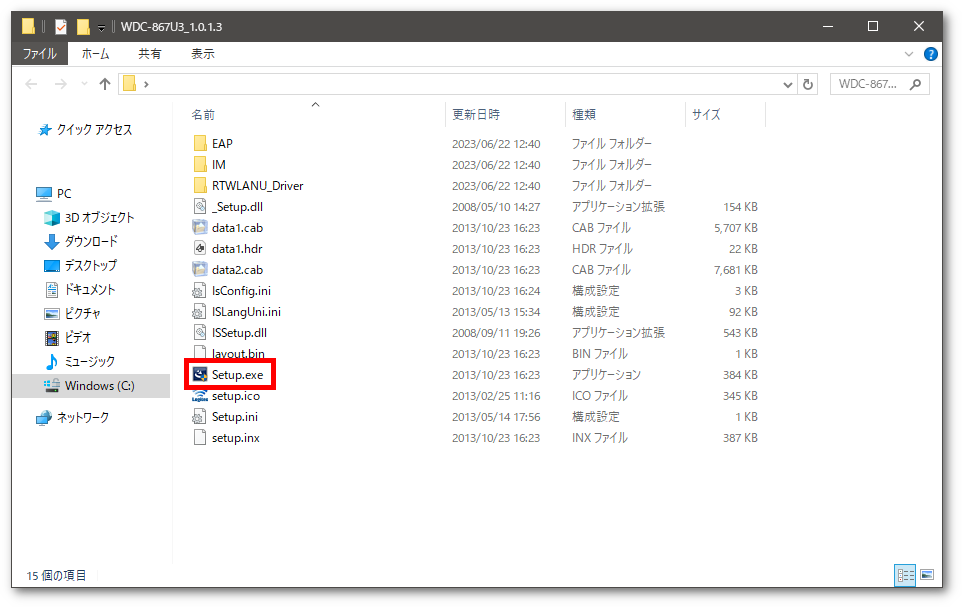
Task: Click the Setup.exe application icon
Action: (200, 374)
